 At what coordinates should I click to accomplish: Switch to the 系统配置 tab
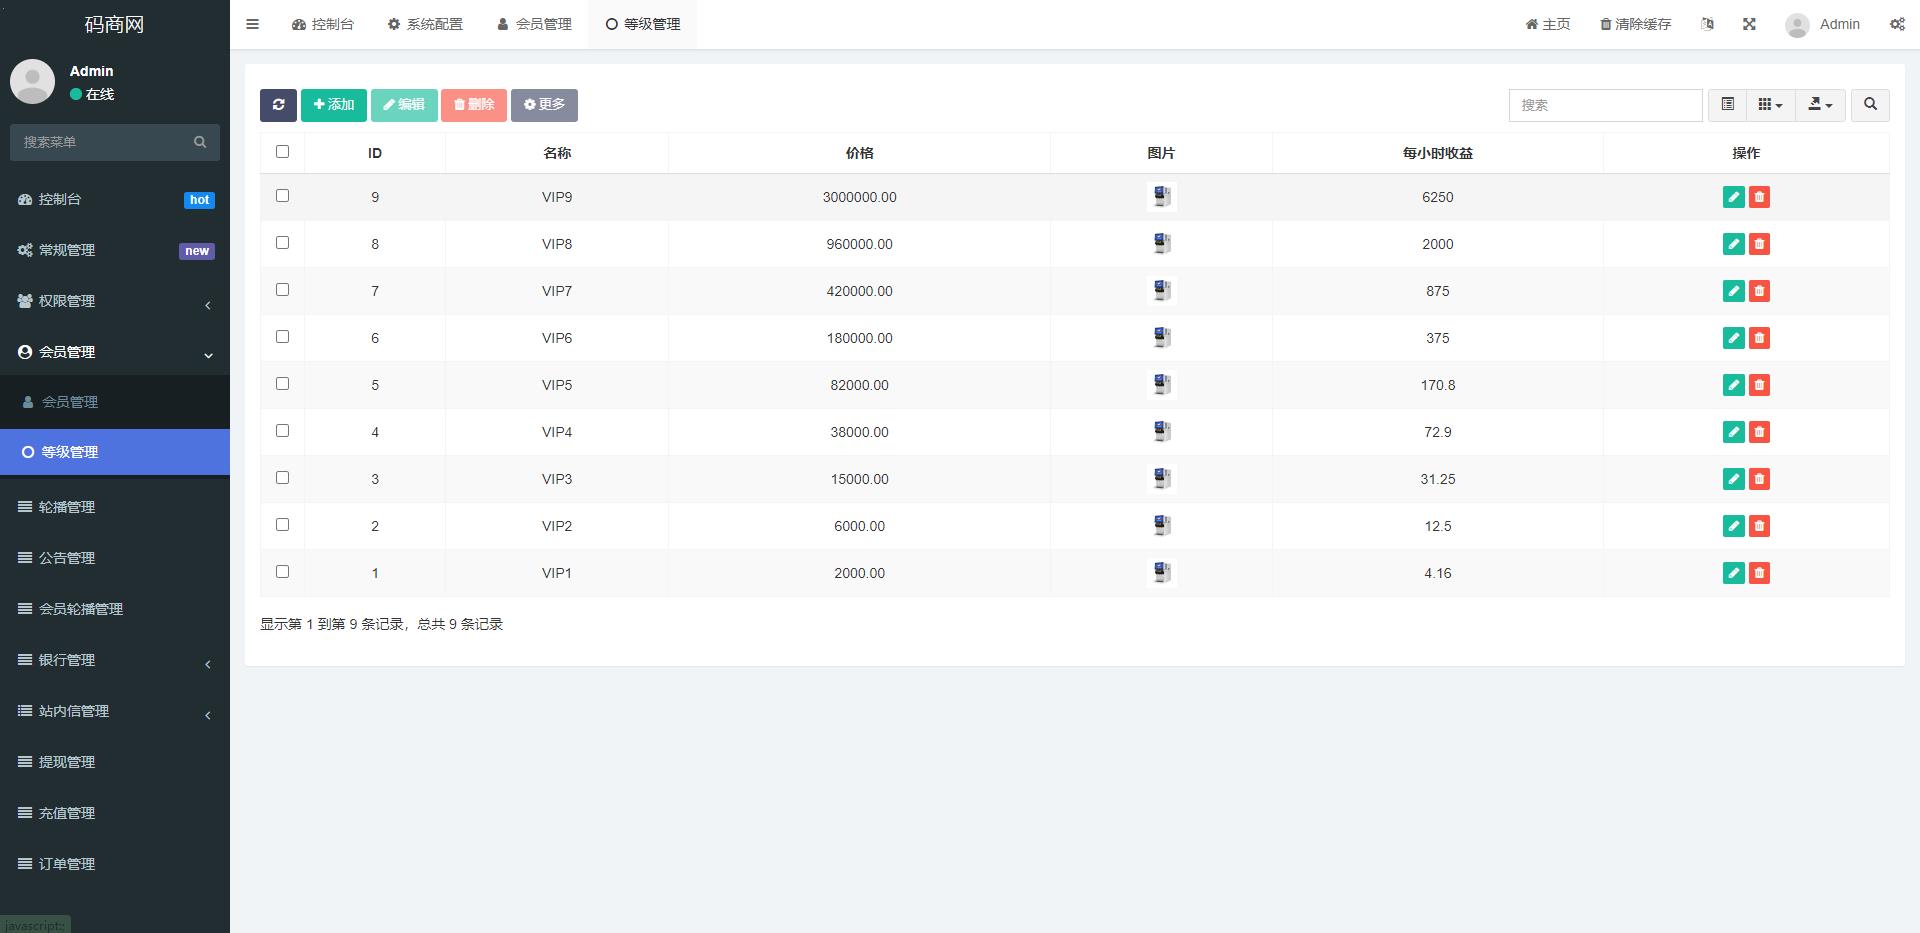(x=425, y=24)
